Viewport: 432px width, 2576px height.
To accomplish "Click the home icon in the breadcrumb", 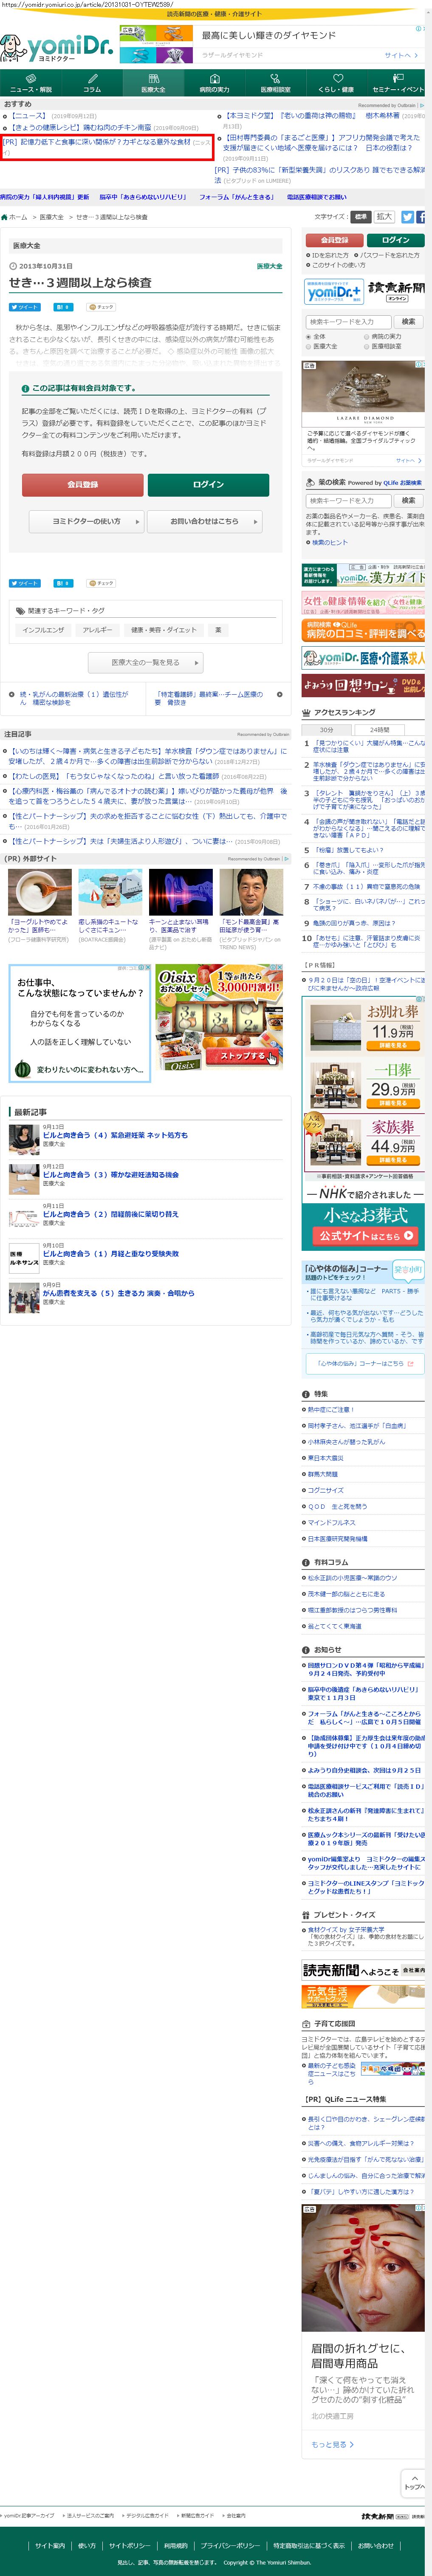I will tap(4, 217).
